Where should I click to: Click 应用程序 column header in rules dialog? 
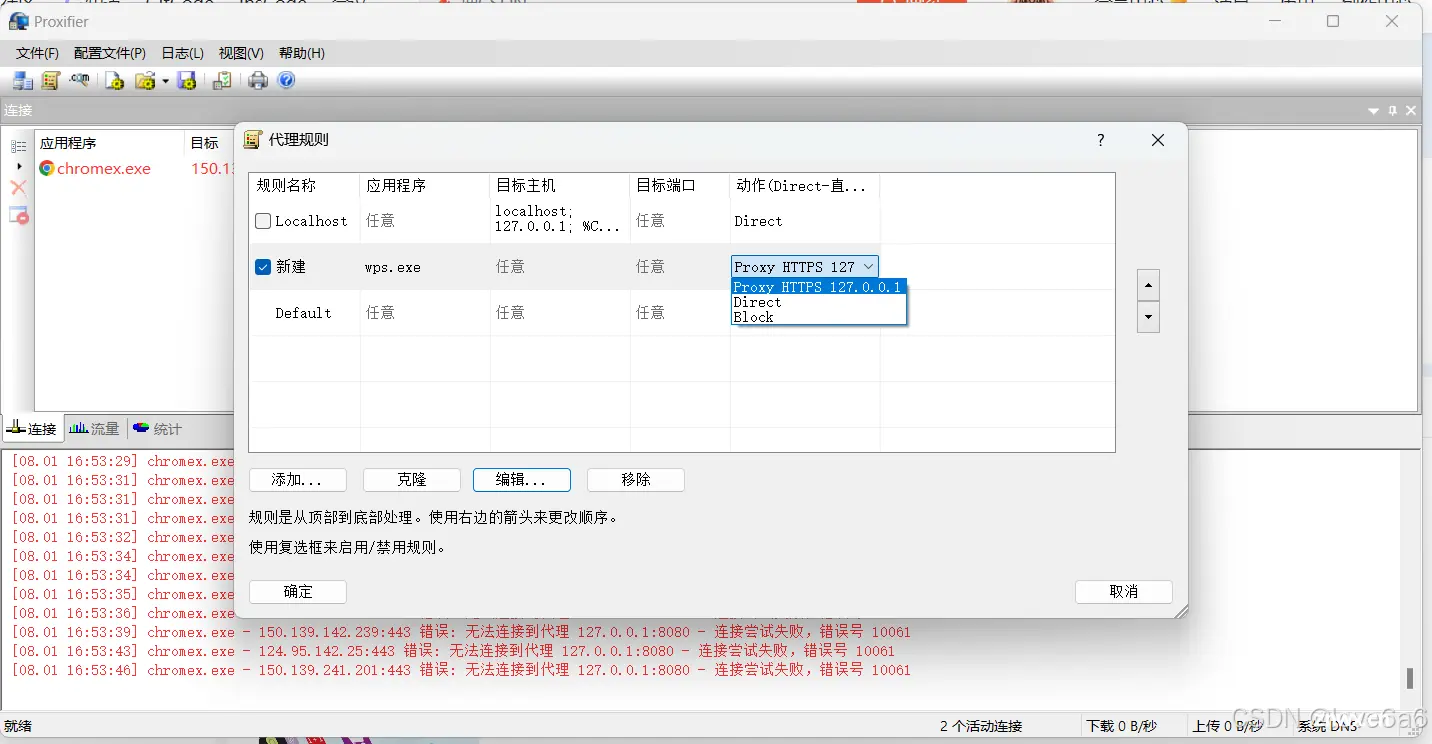[x=425, y=185]
